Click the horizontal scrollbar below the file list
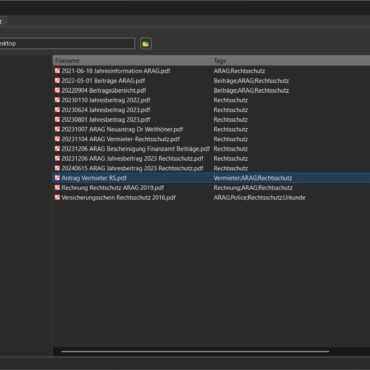The height and width of the screenshot is (370, 370). (x=195, y=351)
